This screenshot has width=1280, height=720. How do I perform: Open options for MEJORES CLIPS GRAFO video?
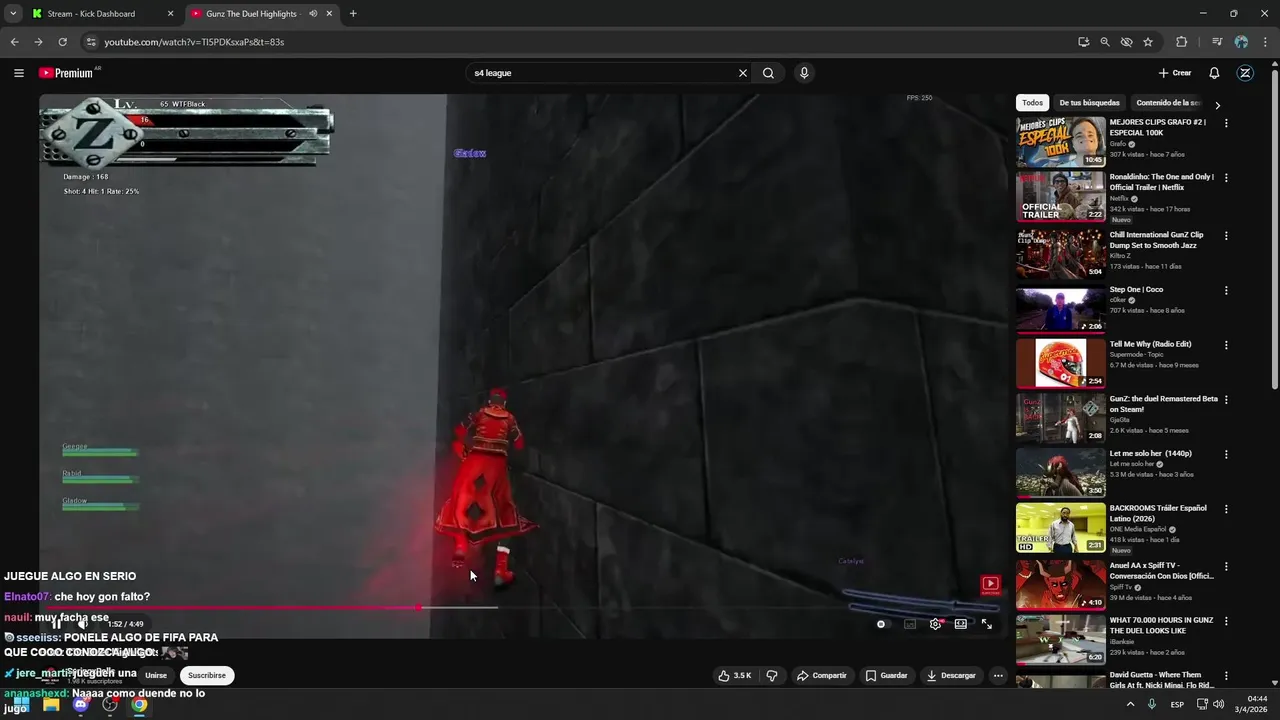pyautogui.click(x=1226, y=123)
